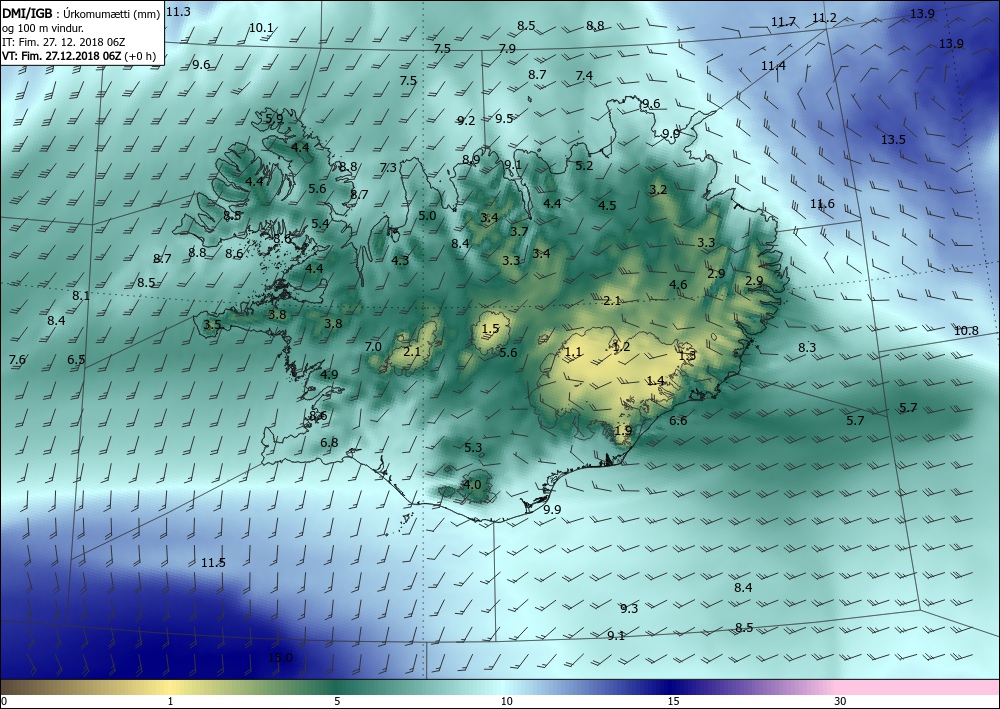This screenshot has width=1000, height=709.
Task: Click the map value '10.1'
Action: 261,27
